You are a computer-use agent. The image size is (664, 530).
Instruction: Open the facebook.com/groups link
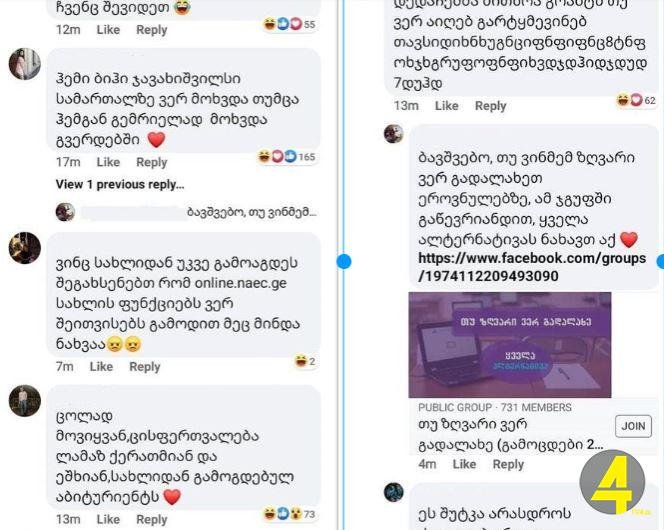point(532,267)
